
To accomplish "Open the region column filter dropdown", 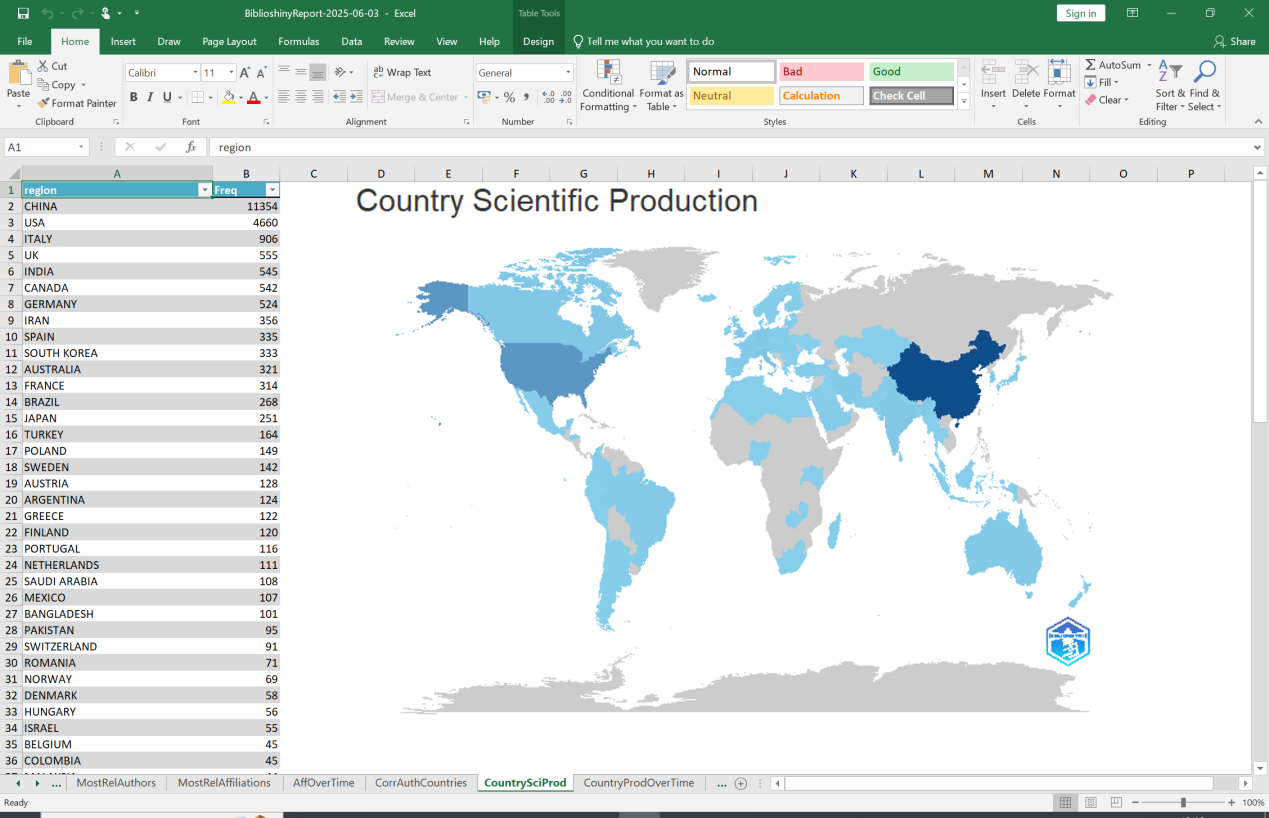I will pyautogui.click(x=205, y=190).
